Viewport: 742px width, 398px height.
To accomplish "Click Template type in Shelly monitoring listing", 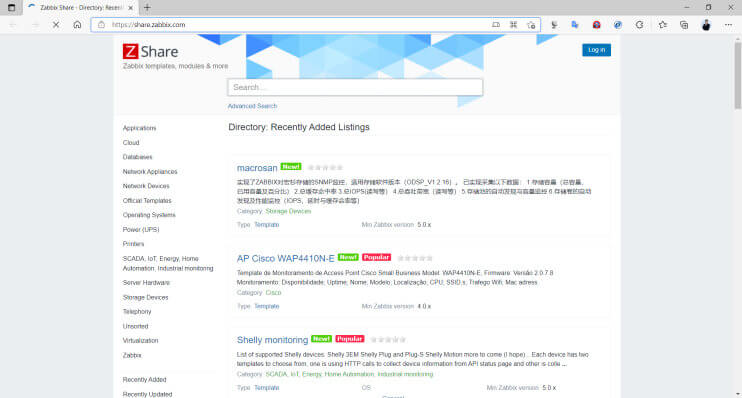I will click(266, 388).
